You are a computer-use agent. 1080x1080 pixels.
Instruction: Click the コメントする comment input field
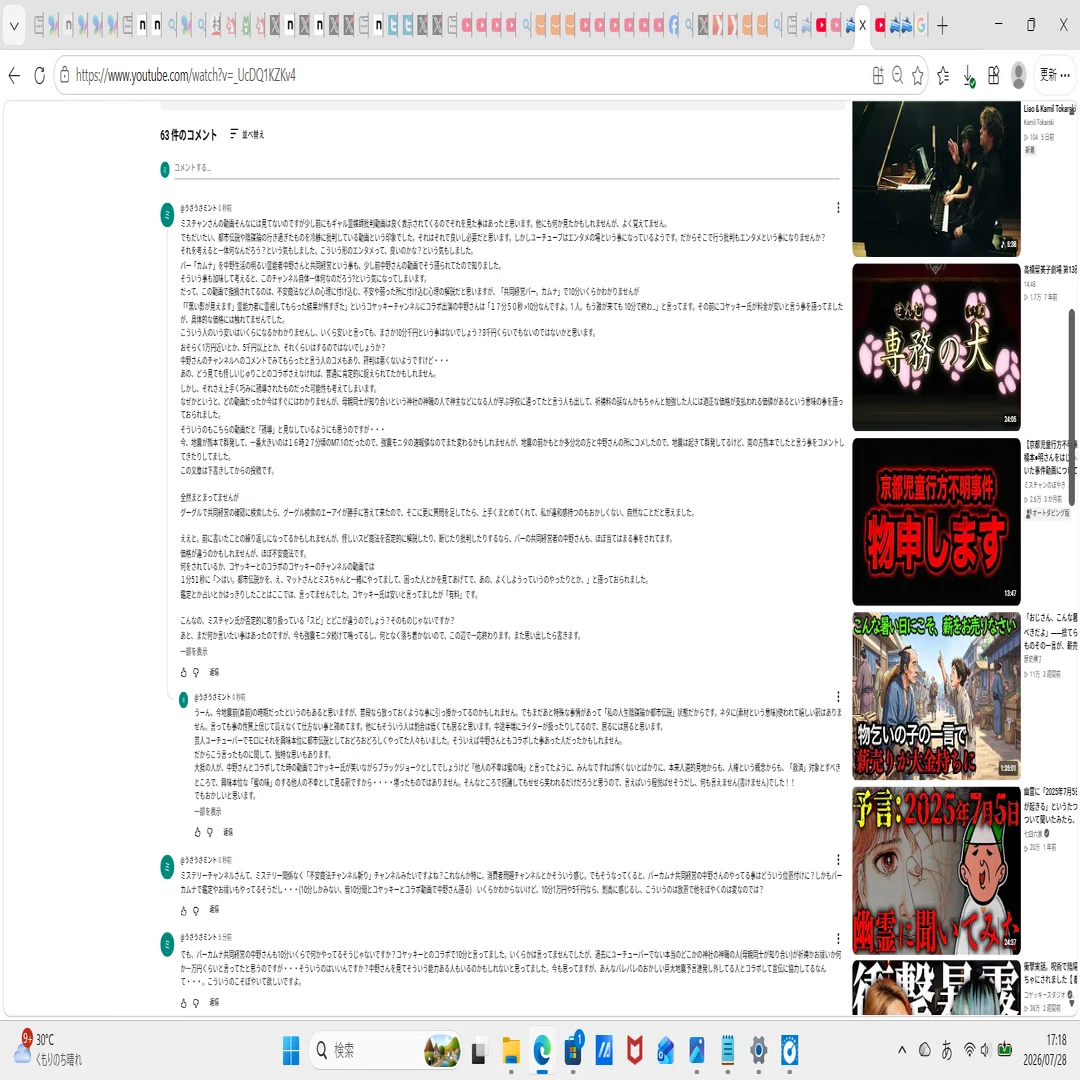[x=506, y=167]
